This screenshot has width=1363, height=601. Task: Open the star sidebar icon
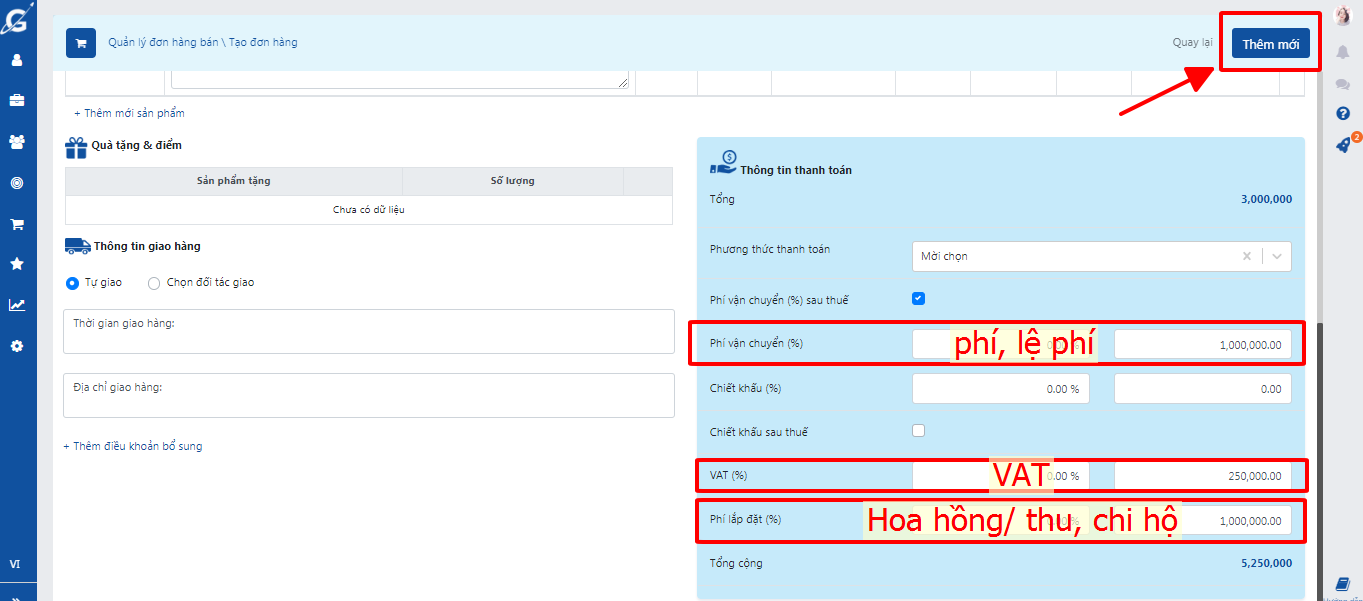click(x=17, y=264)
